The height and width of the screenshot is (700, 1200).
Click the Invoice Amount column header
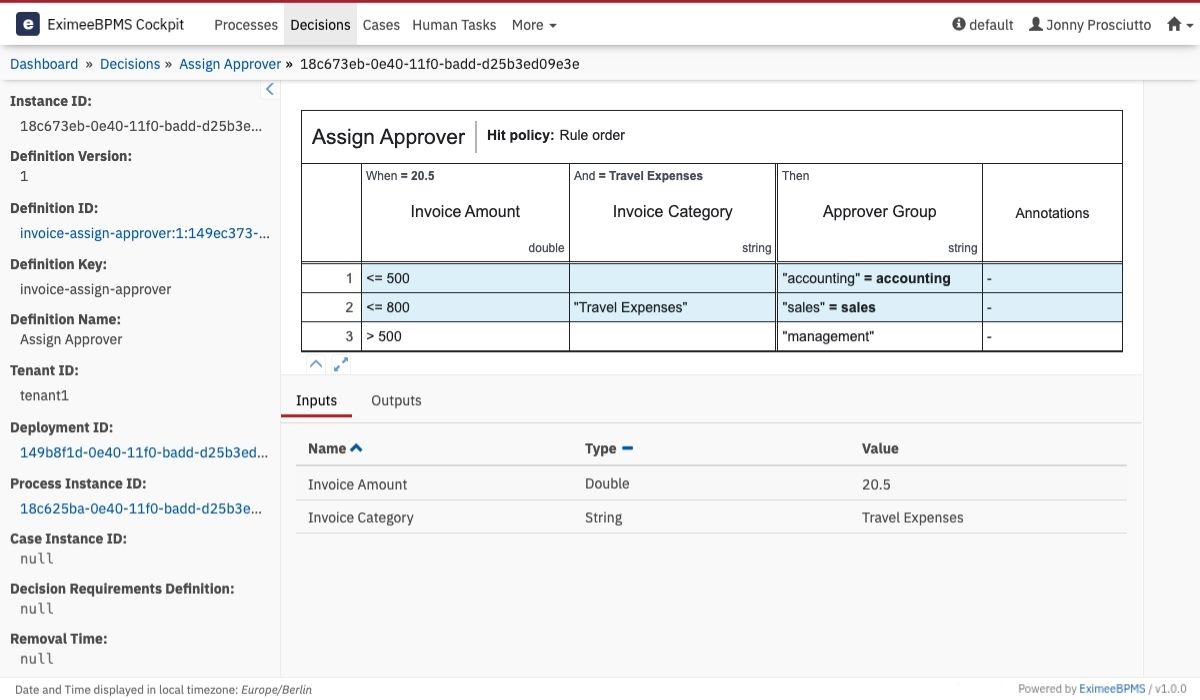point(465,212)
